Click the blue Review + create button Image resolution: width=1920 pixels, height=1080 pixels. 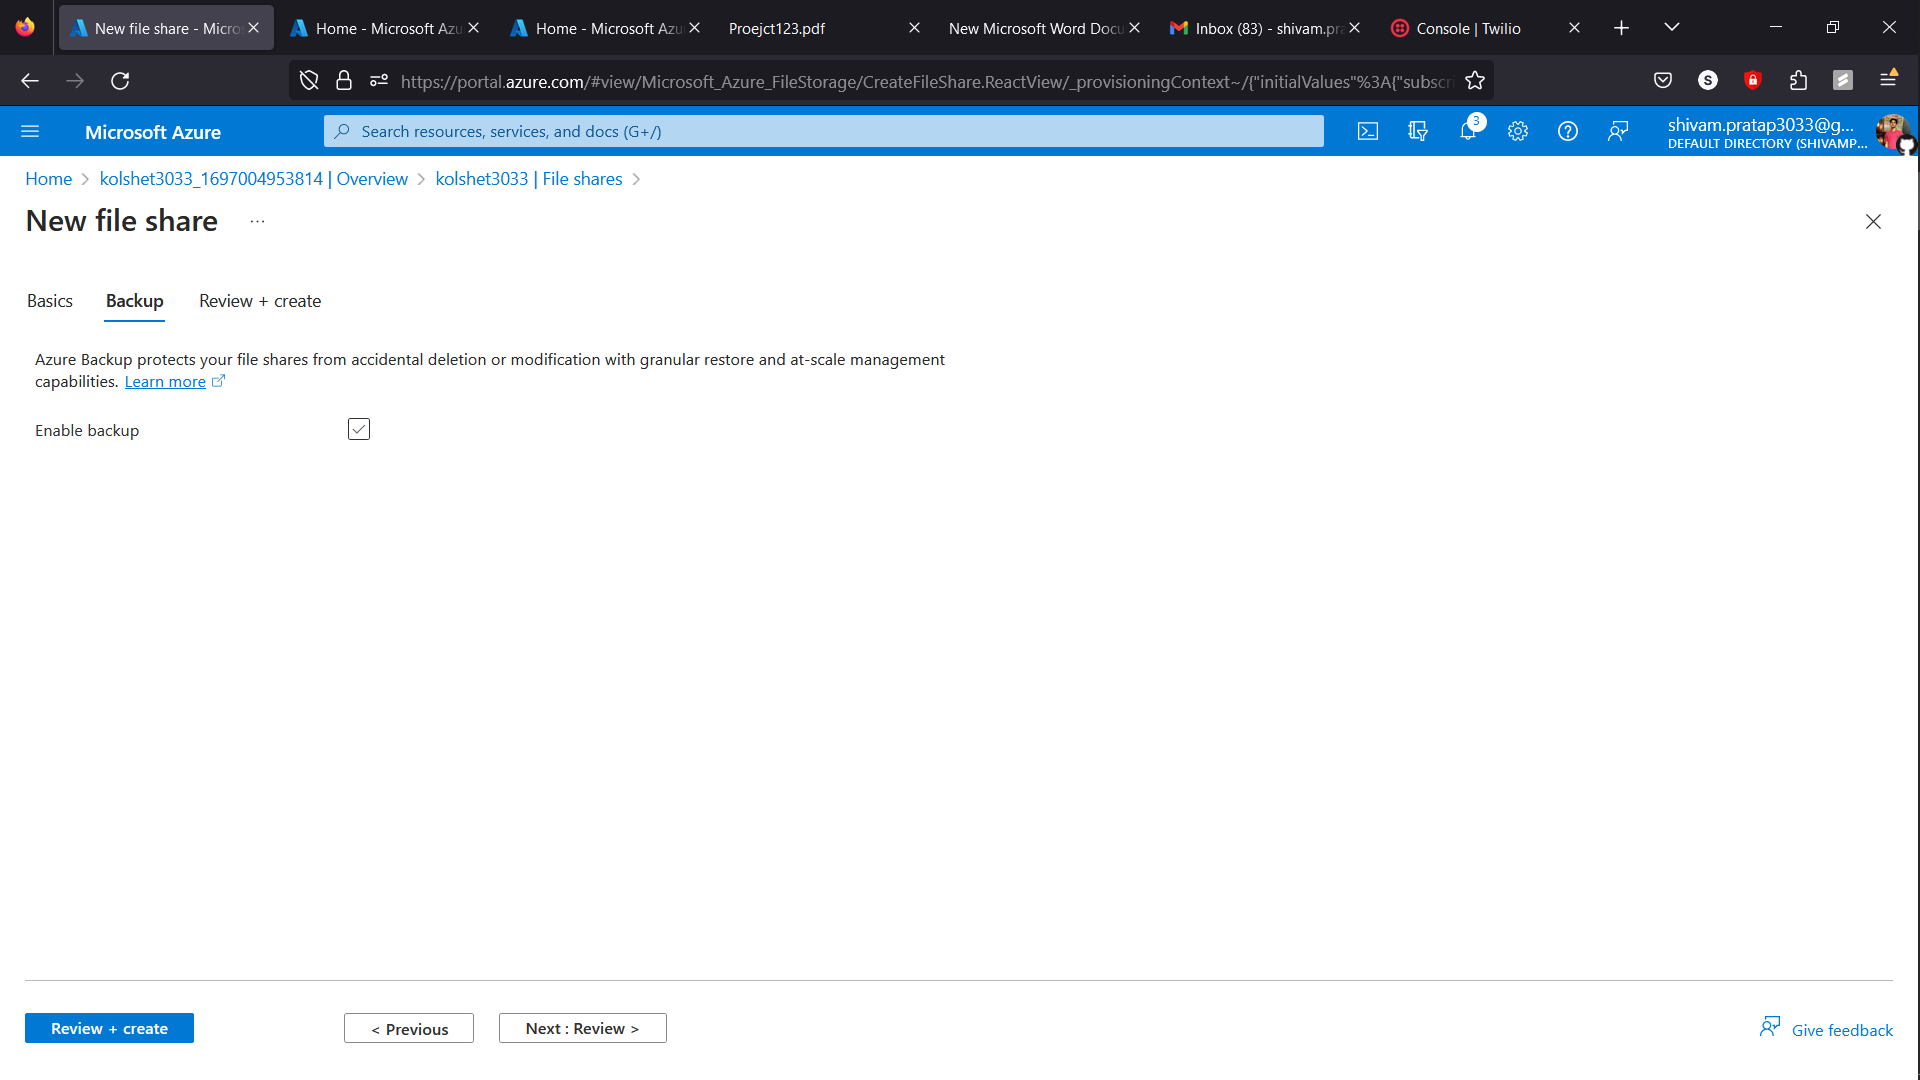[109, 1028]
